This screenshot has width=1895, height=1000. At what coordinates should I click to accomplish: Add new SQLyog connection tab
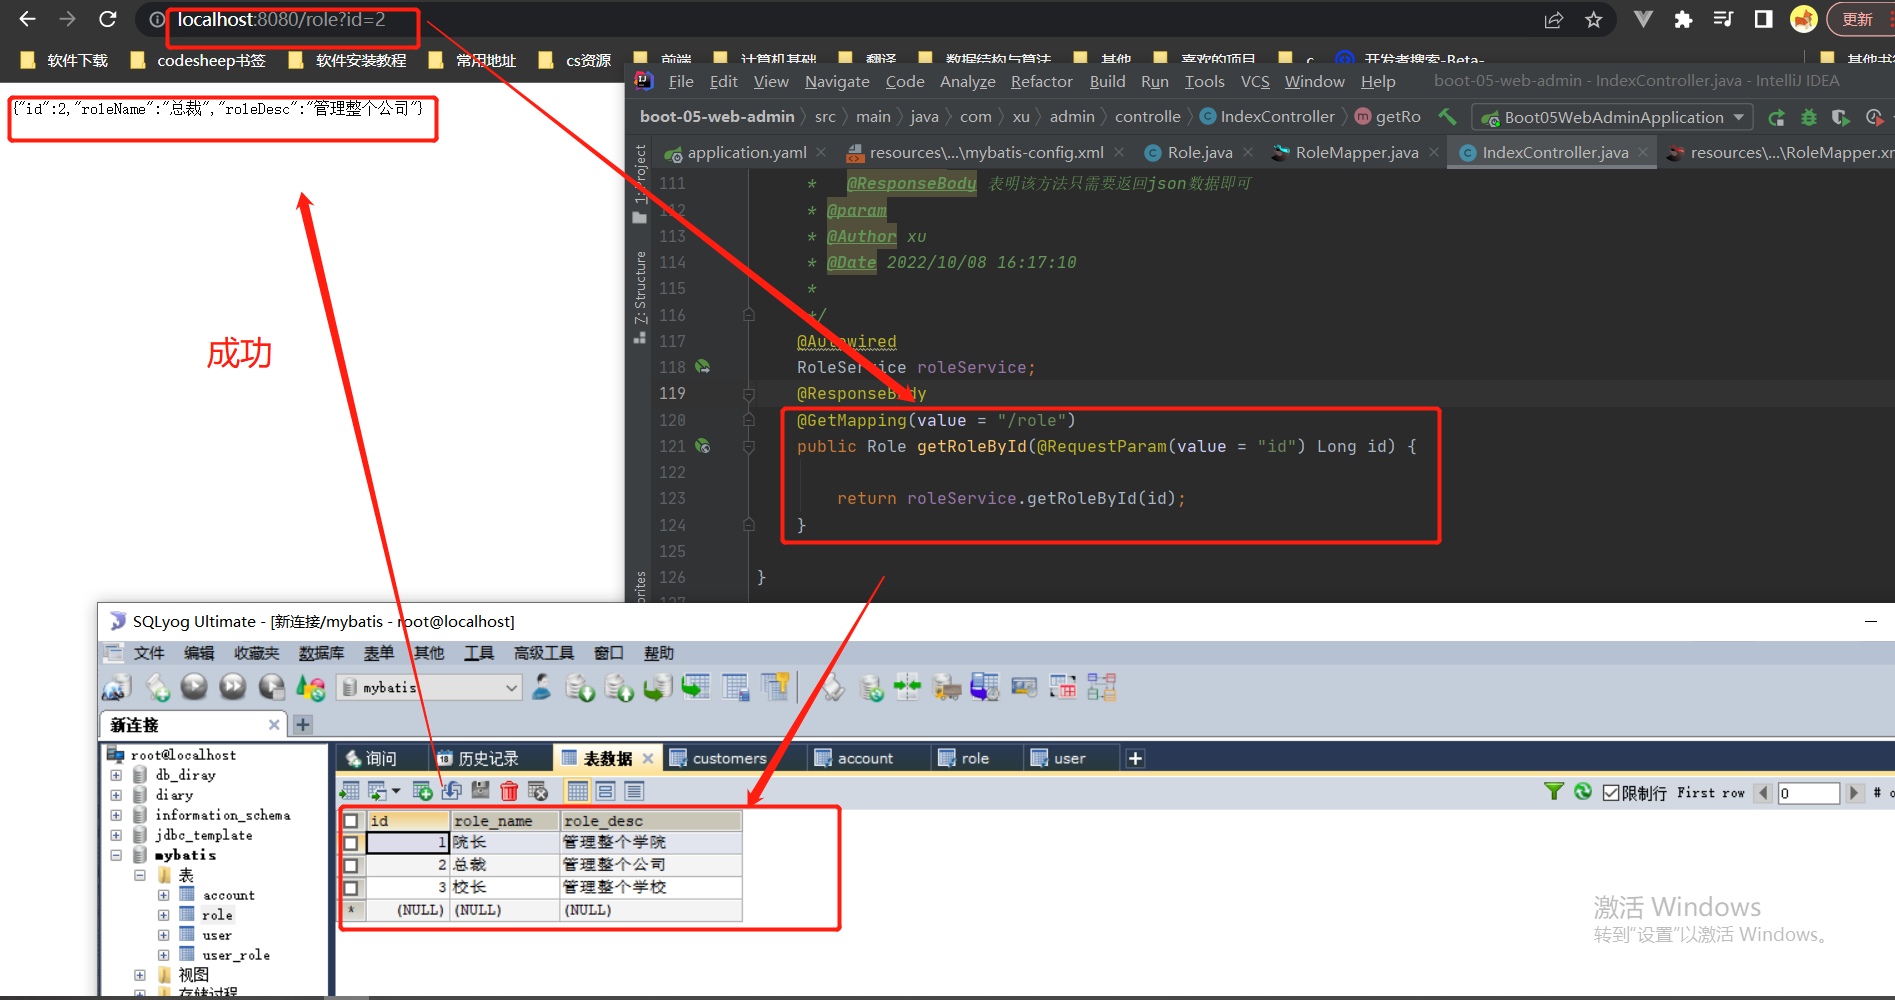pyautogui.click(x=303, y=724)
